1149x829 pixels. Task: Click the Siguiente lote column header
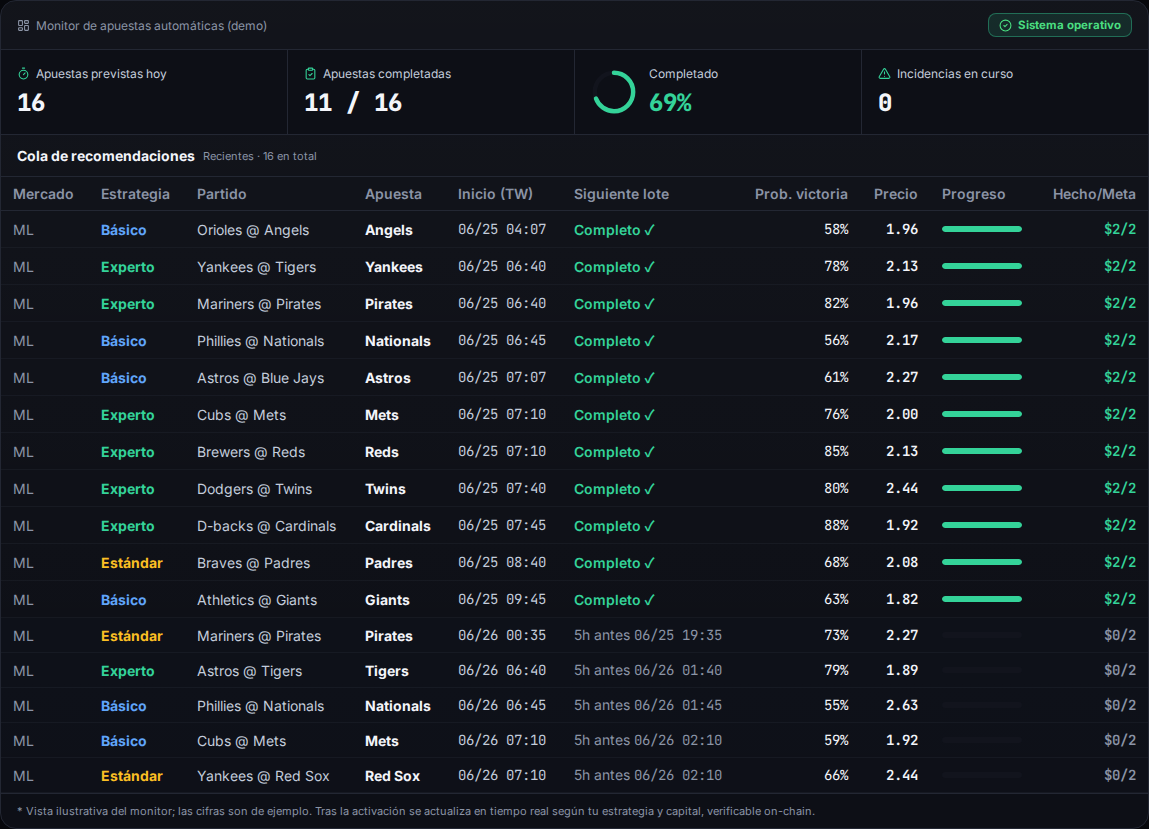click(x=621, y=194)
